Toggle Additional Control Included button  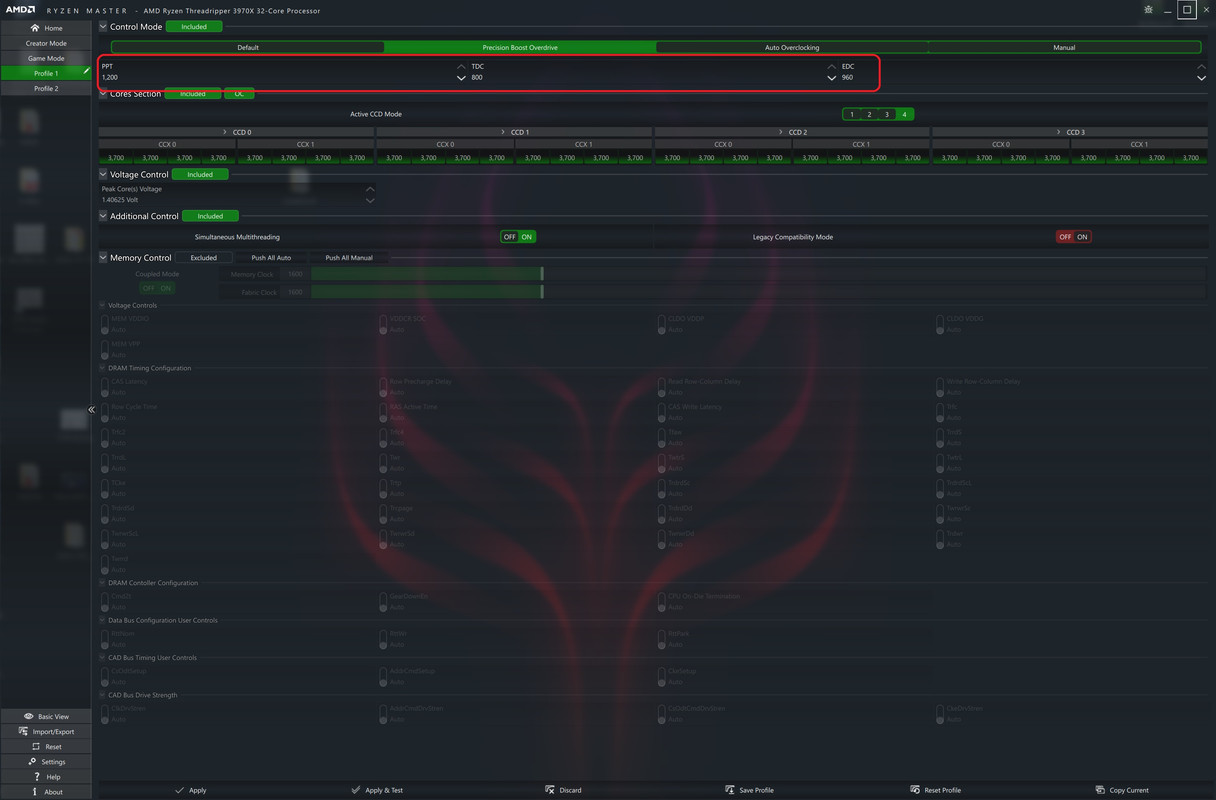point(210,216)
